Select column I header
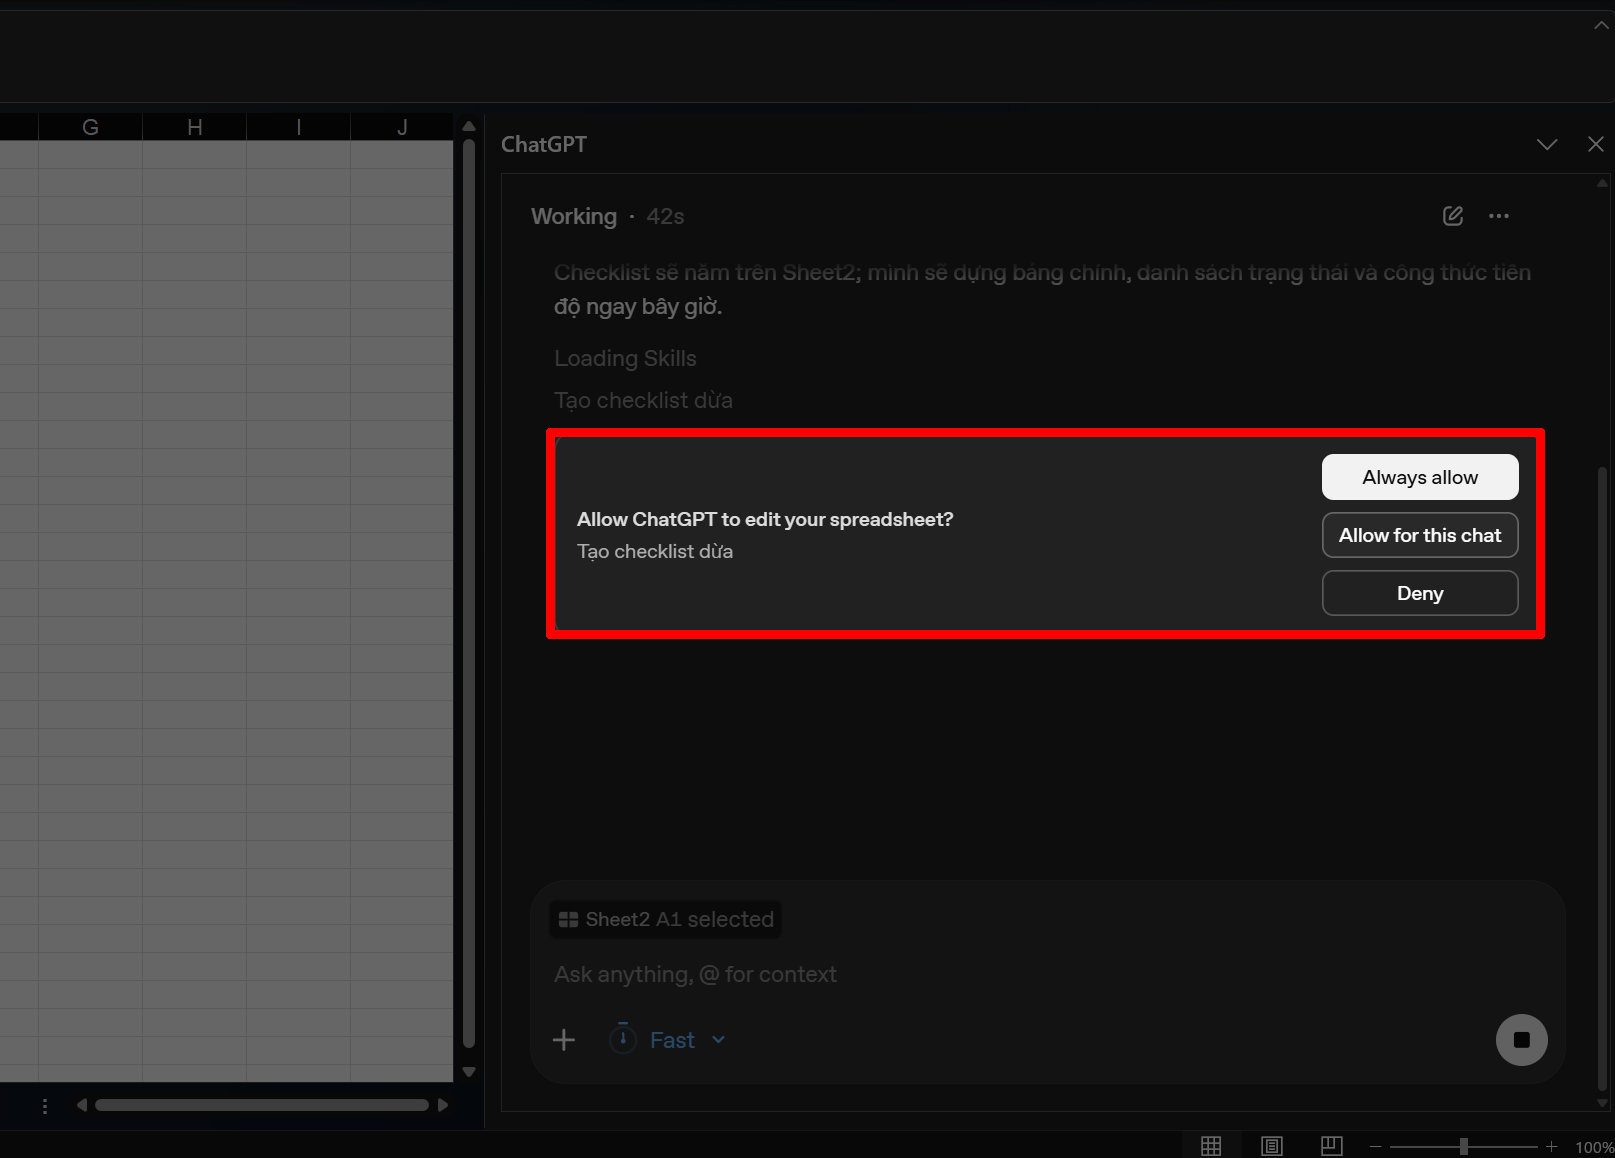 point(298,127)
